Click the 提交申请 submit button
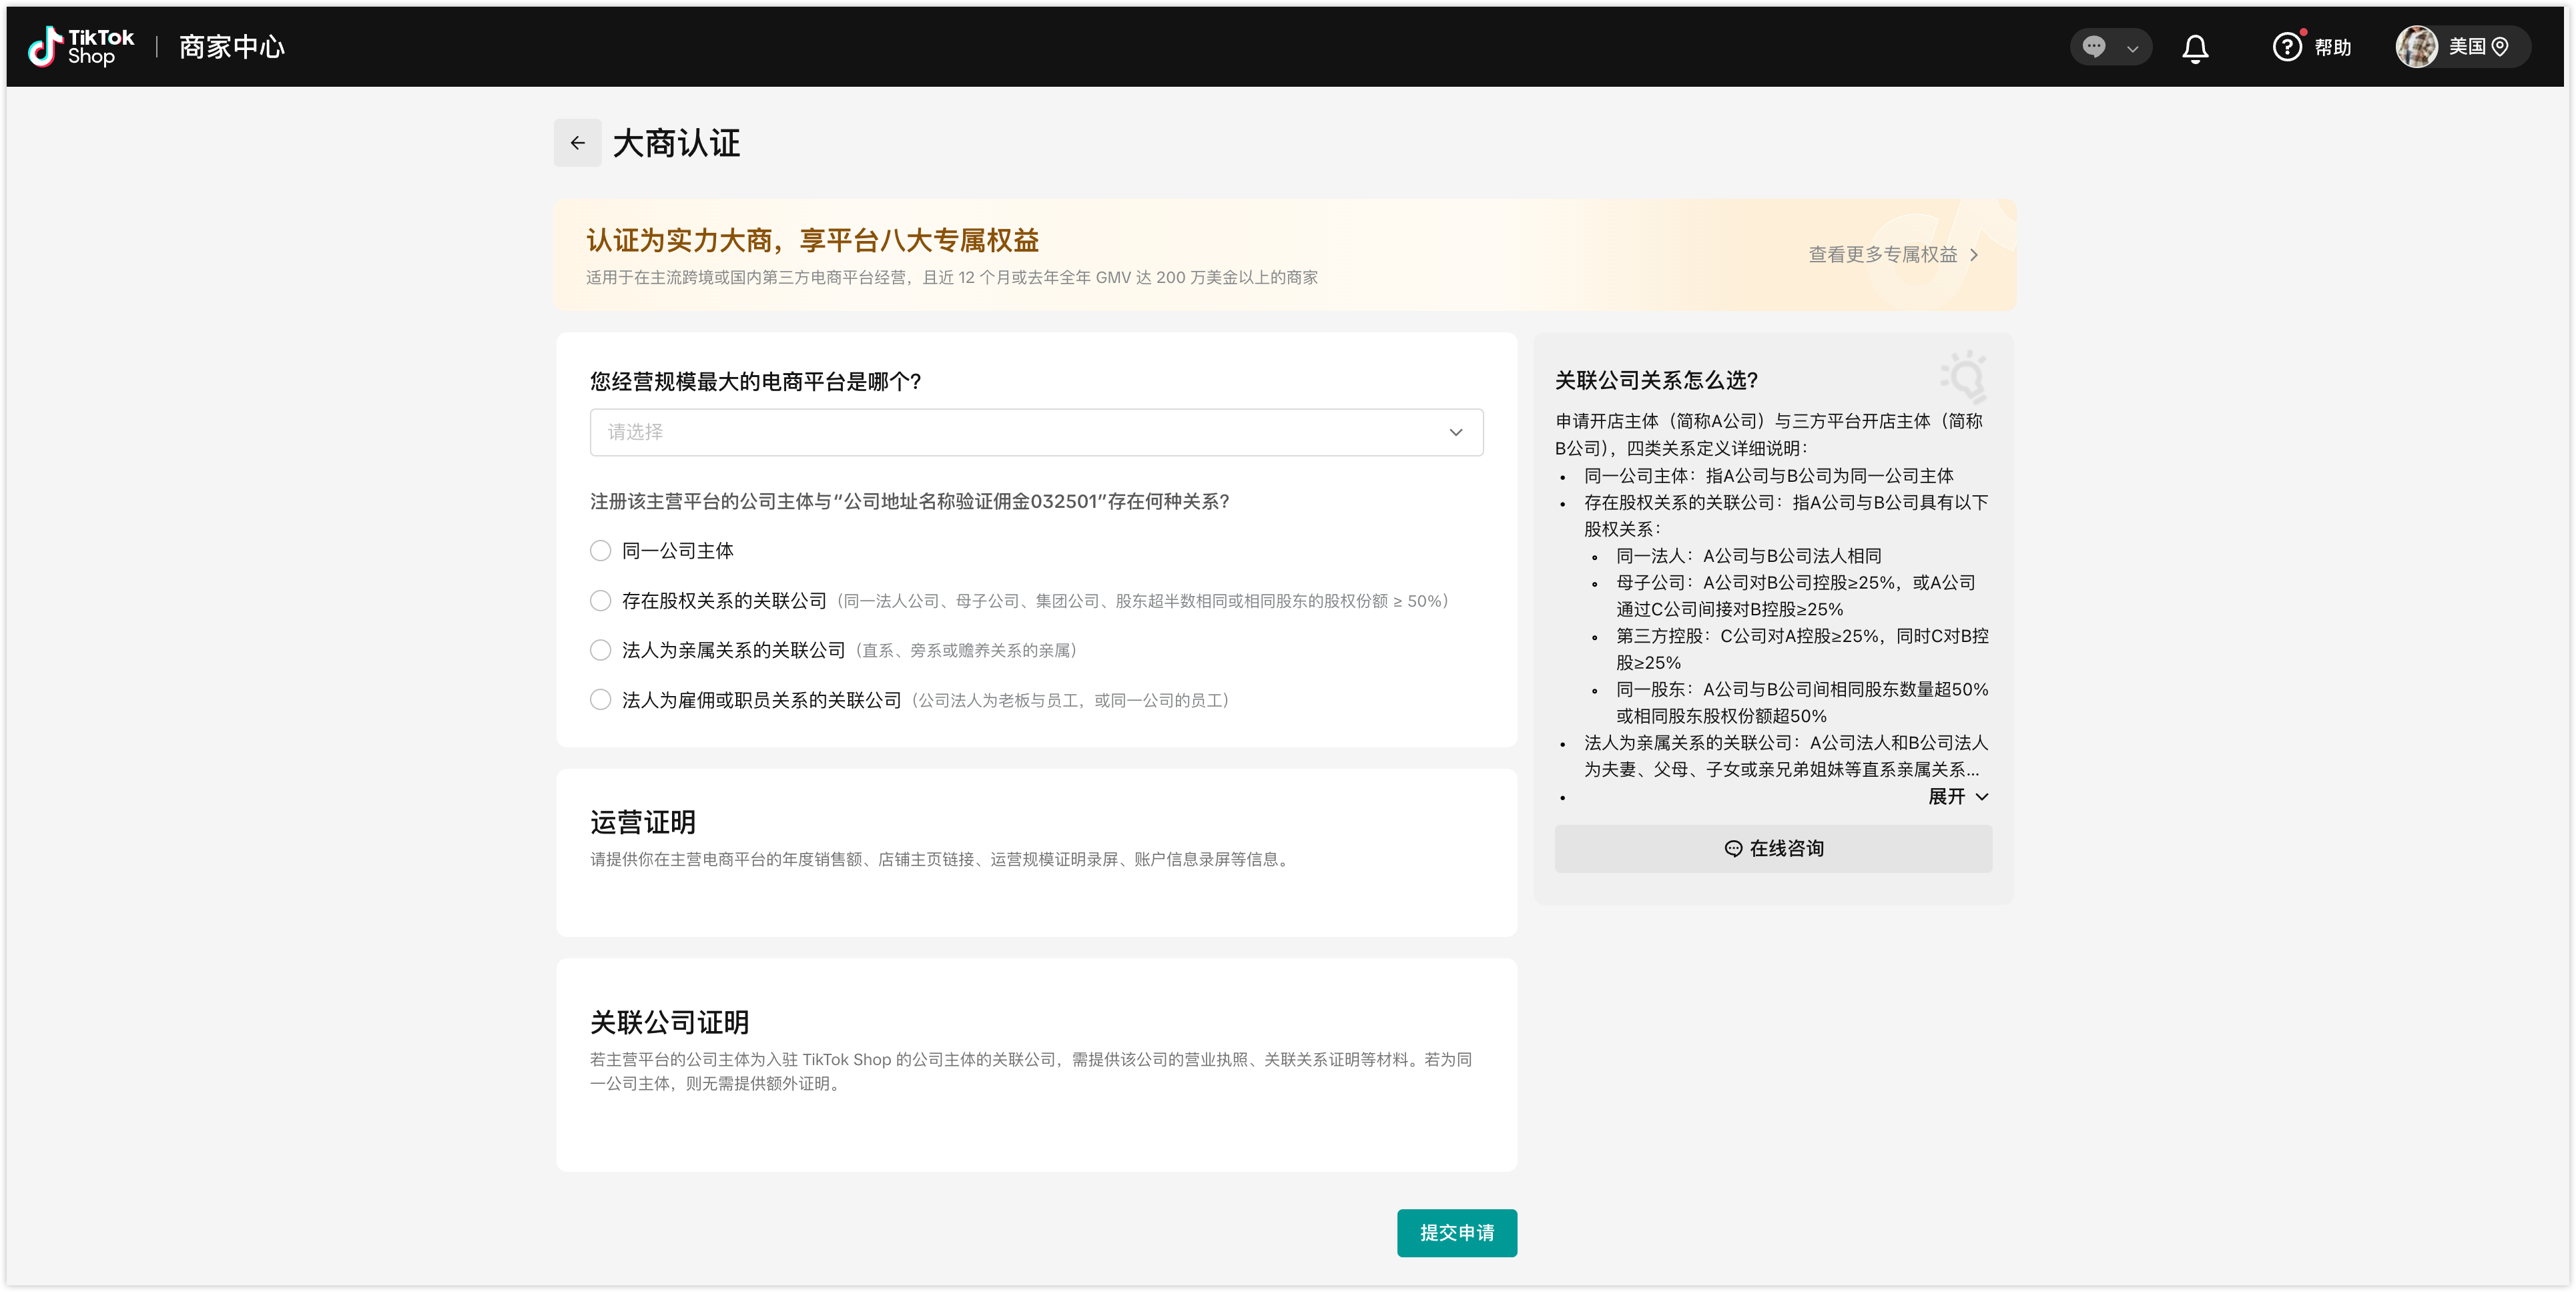The width and height of the screenshot is (2576, 1292). 1456,1233
